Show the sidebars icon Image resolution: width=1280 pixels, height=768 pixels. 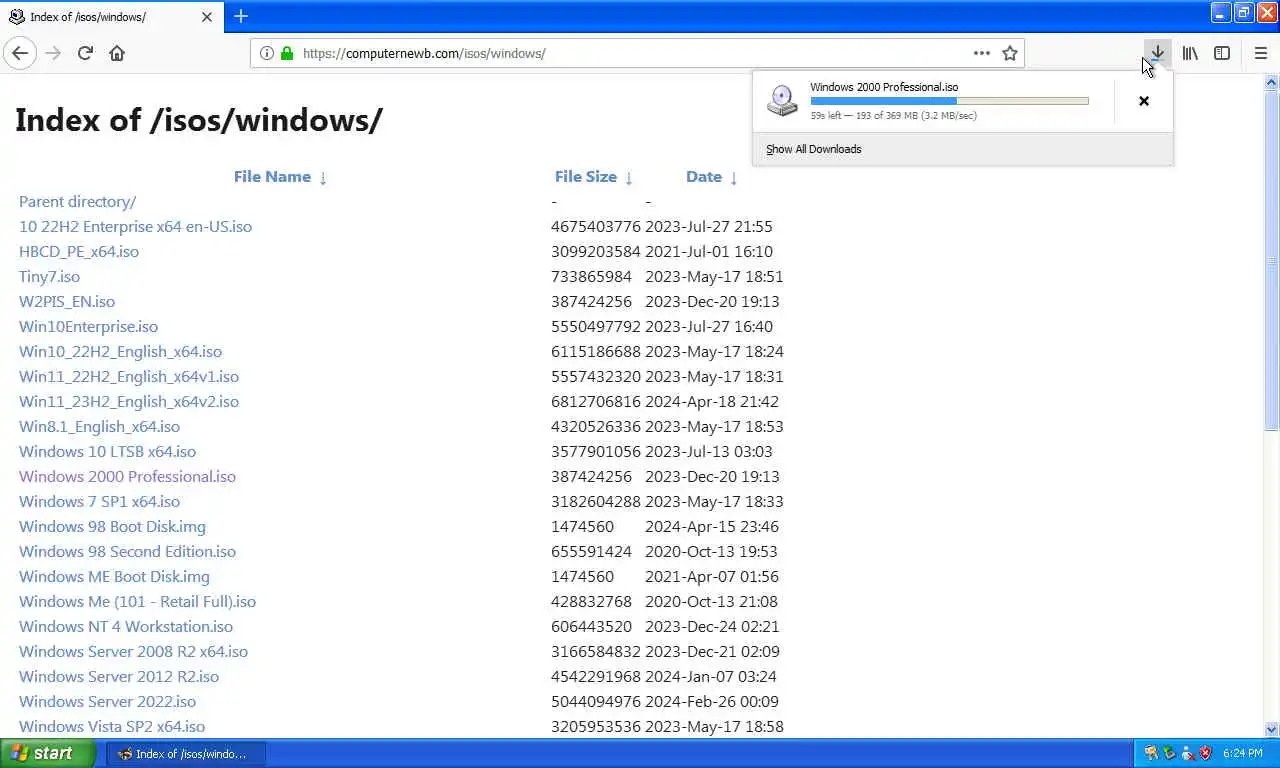point(1222,53)
